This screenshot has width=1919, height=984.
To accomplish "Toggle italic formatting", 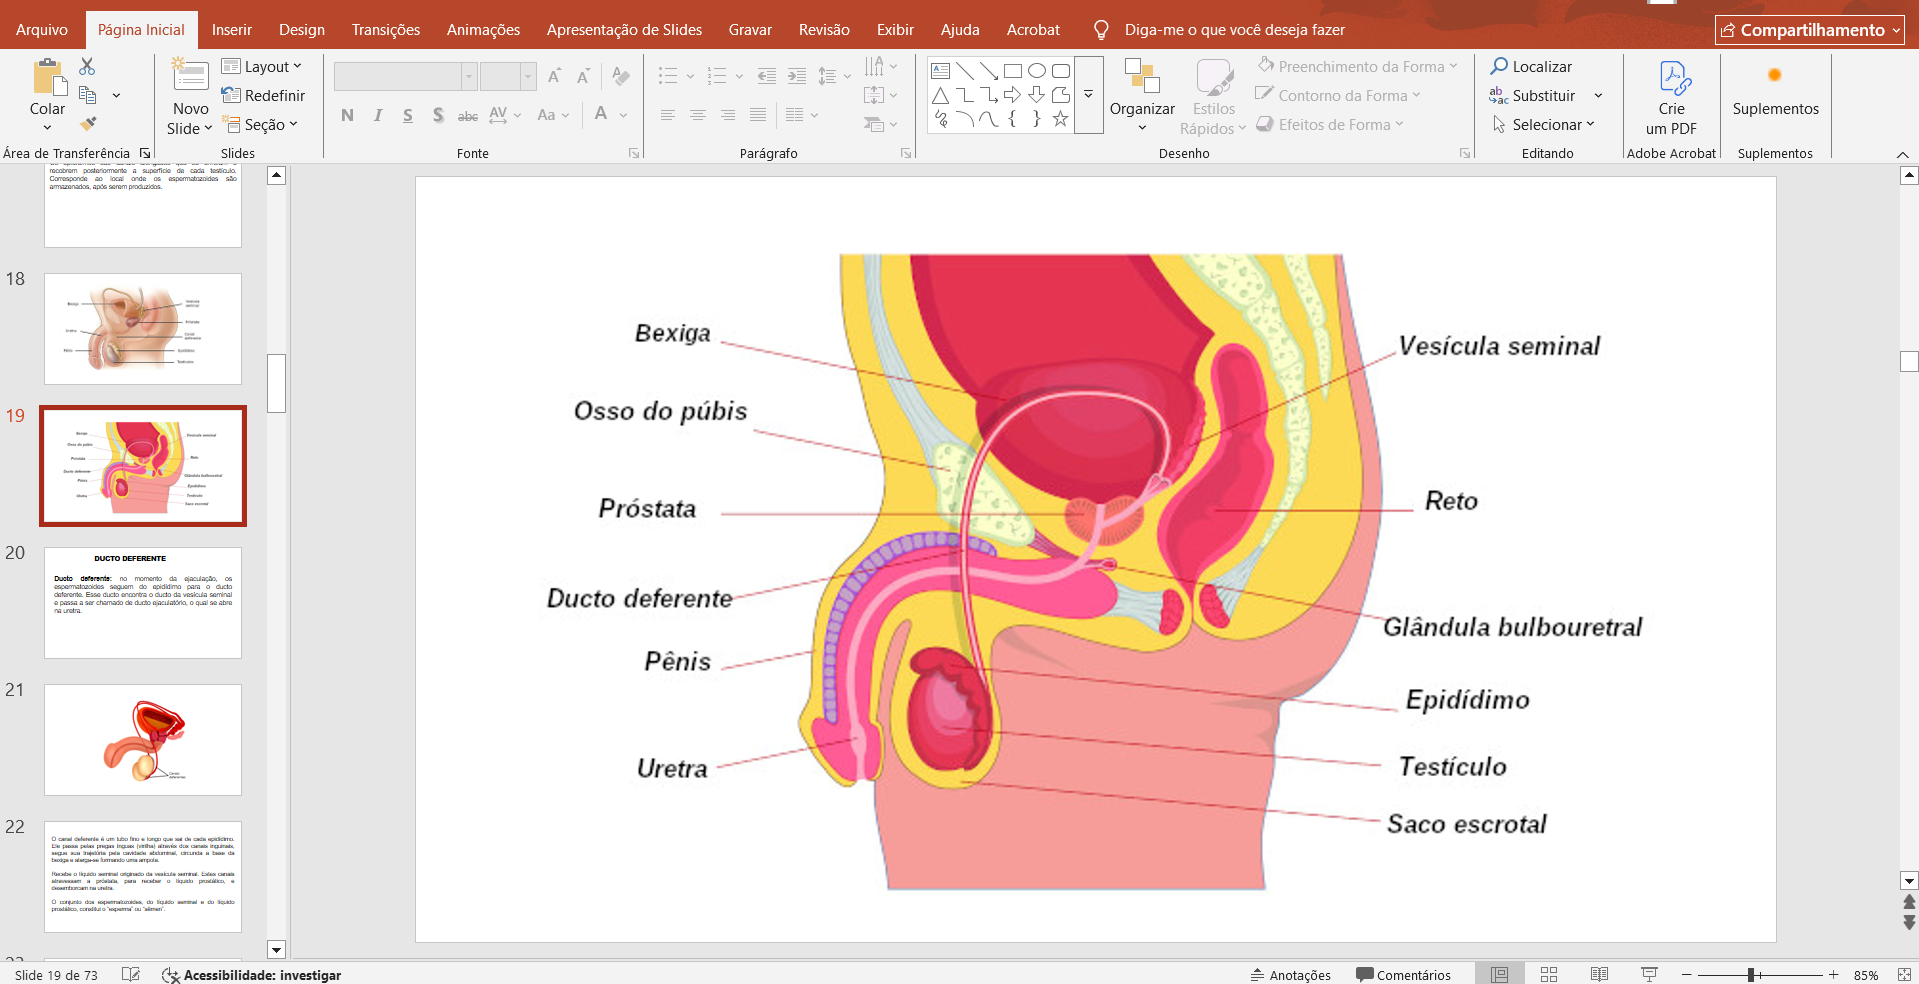I will 378,115.
